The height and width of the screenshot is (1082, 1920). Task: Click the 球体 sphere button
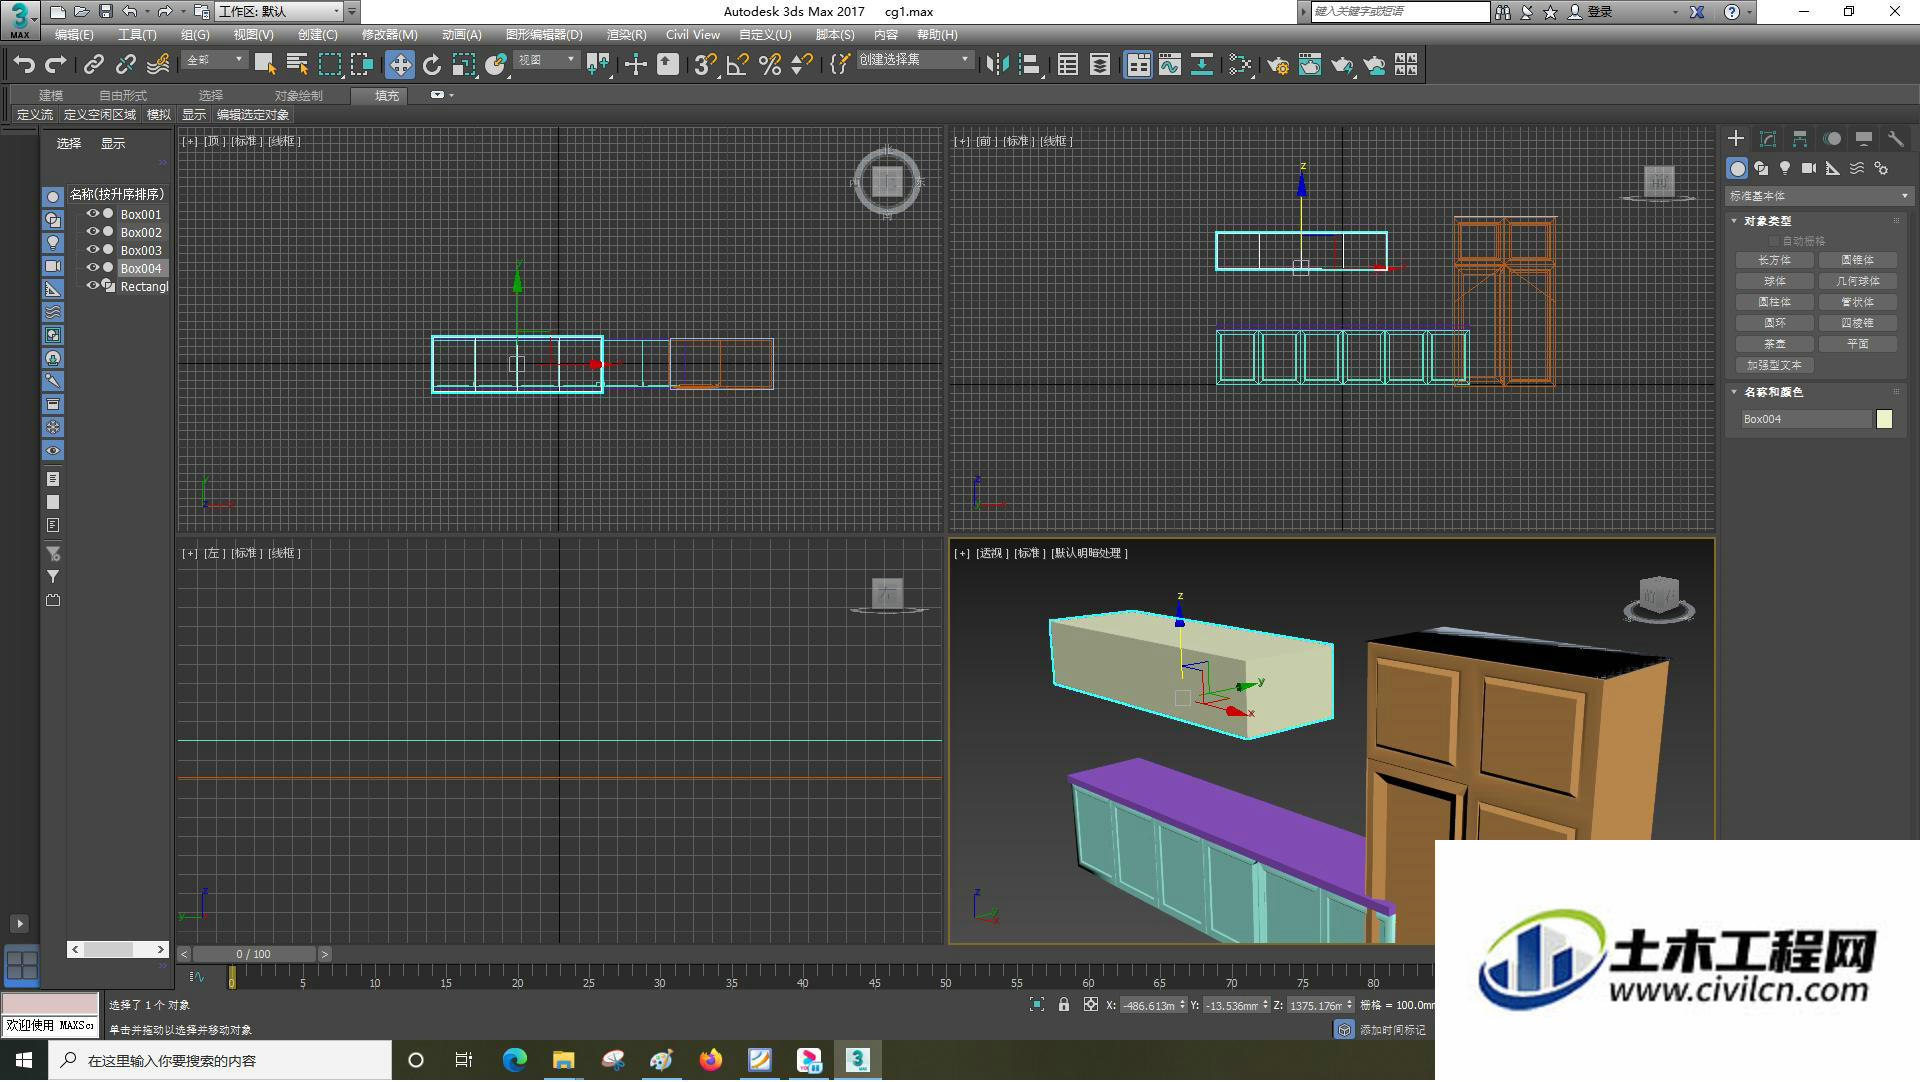coord(1775,281)
